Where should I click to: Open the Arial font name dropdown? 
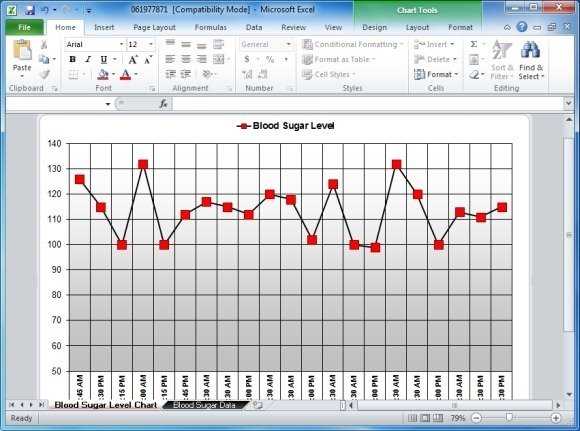tap(121, 44)
